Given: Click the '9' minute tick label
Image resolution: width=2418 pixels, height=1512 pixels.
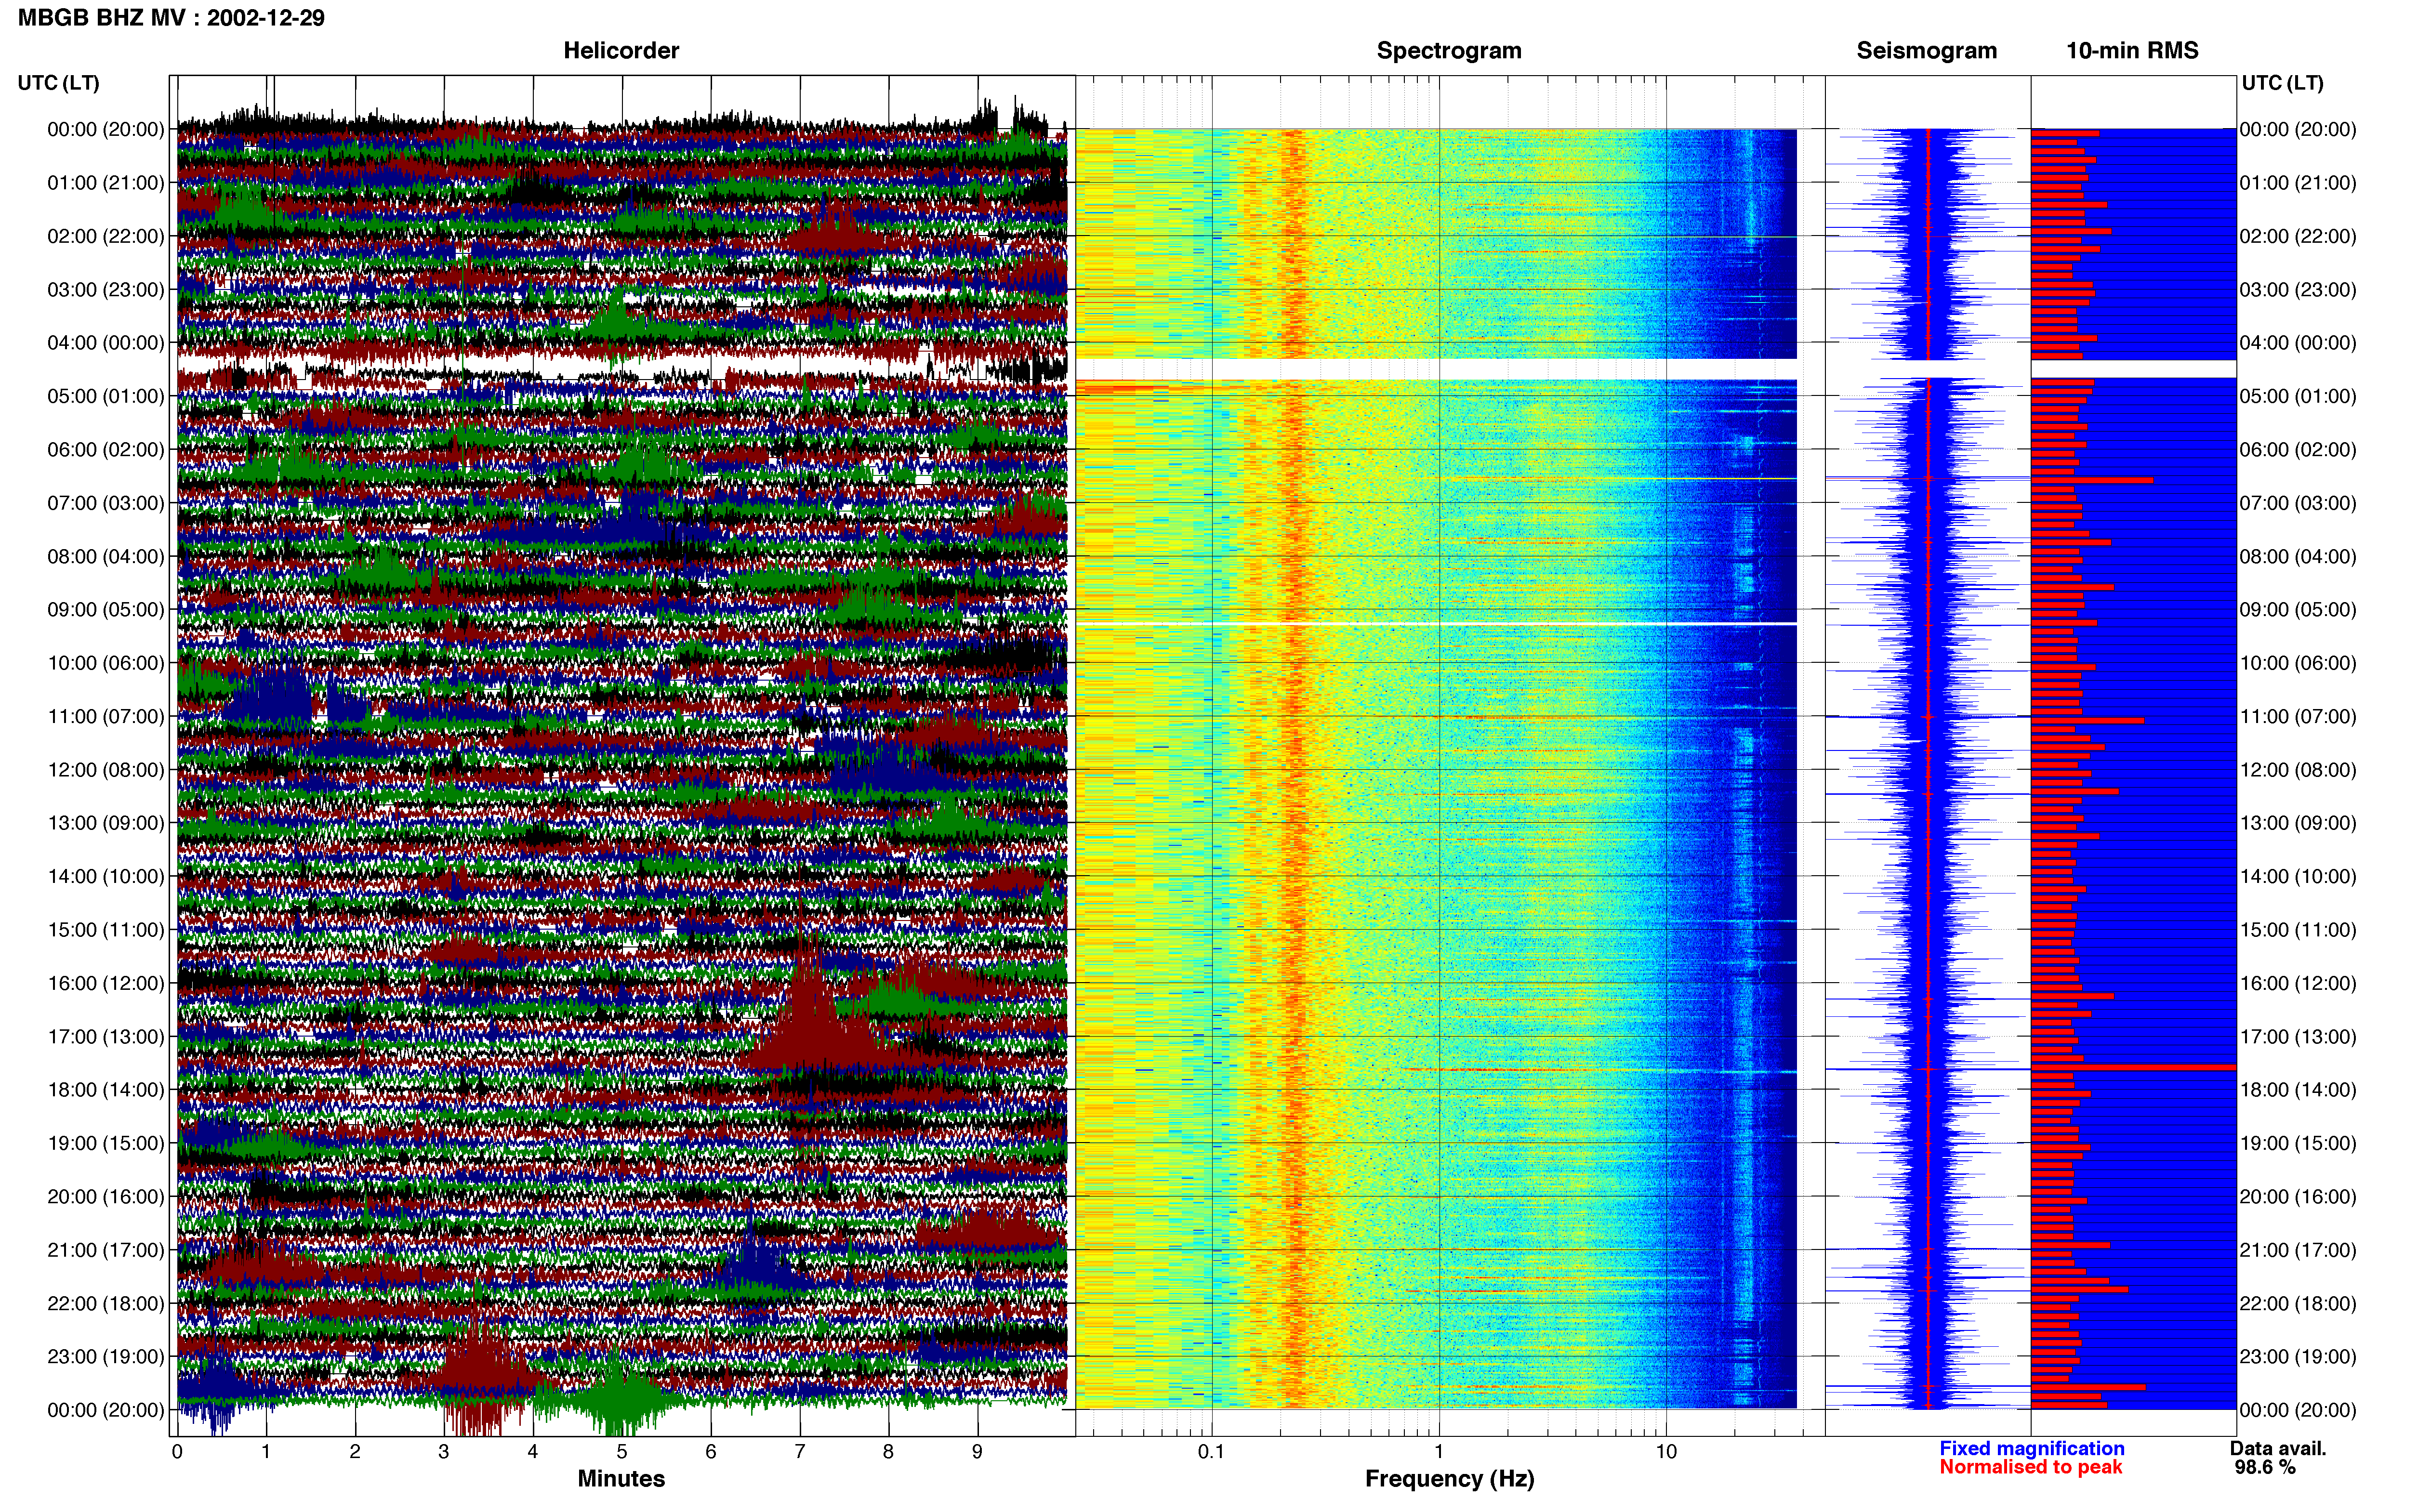Looking at the screenshot, I should pos(977,1452).
